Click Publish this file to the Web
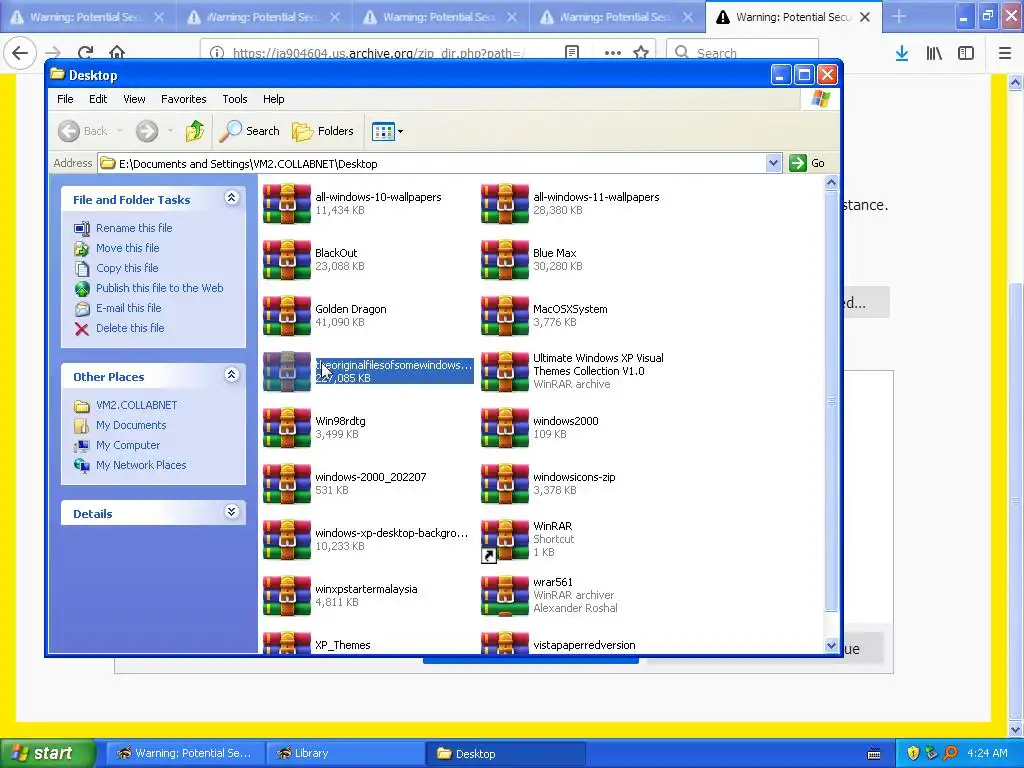1024x768 pixels. [x=159, y=288]
